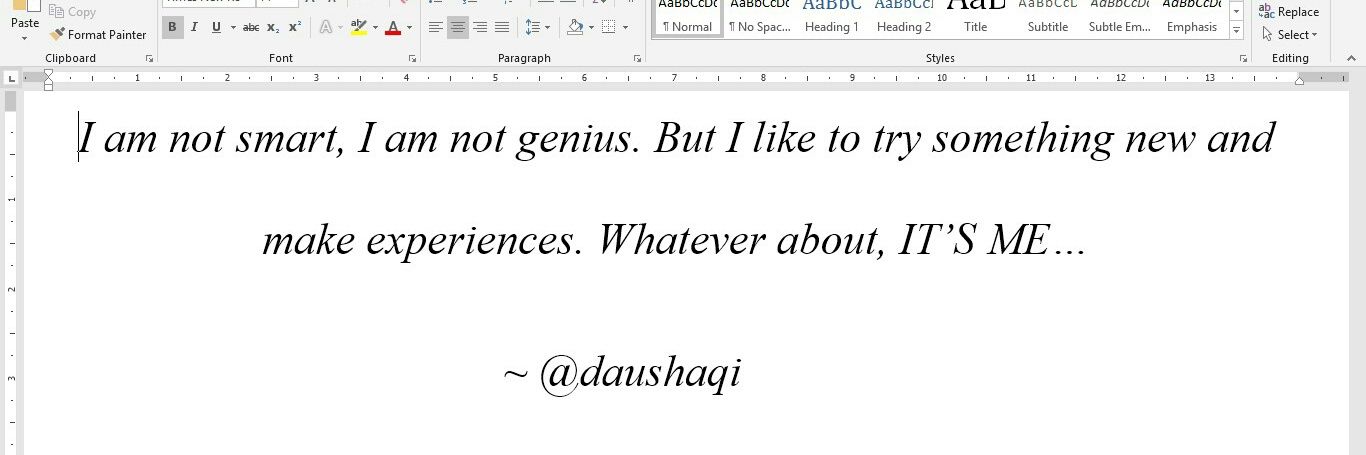This screenshot has height=455, width=1366.
Task: Toggle Subscript formatting
Action: [x=273, y=27]
